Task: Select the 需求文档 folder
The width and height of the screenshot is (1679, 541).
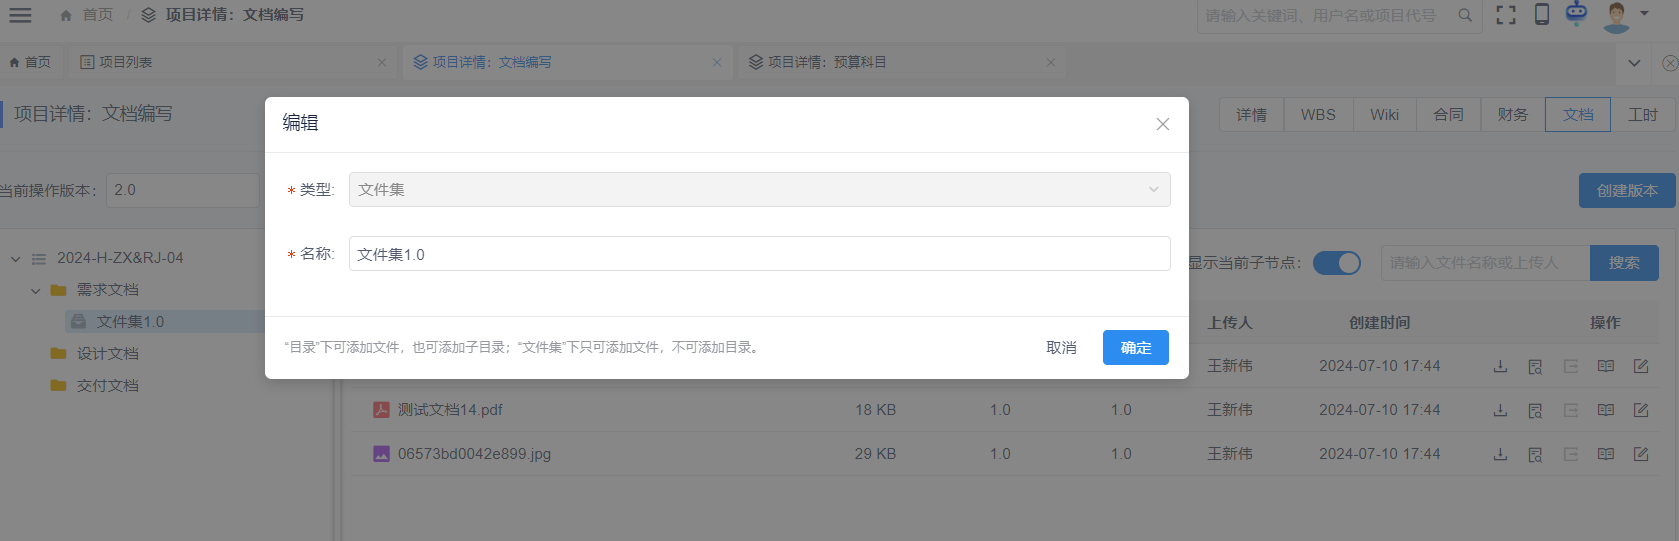Action: 108,290
